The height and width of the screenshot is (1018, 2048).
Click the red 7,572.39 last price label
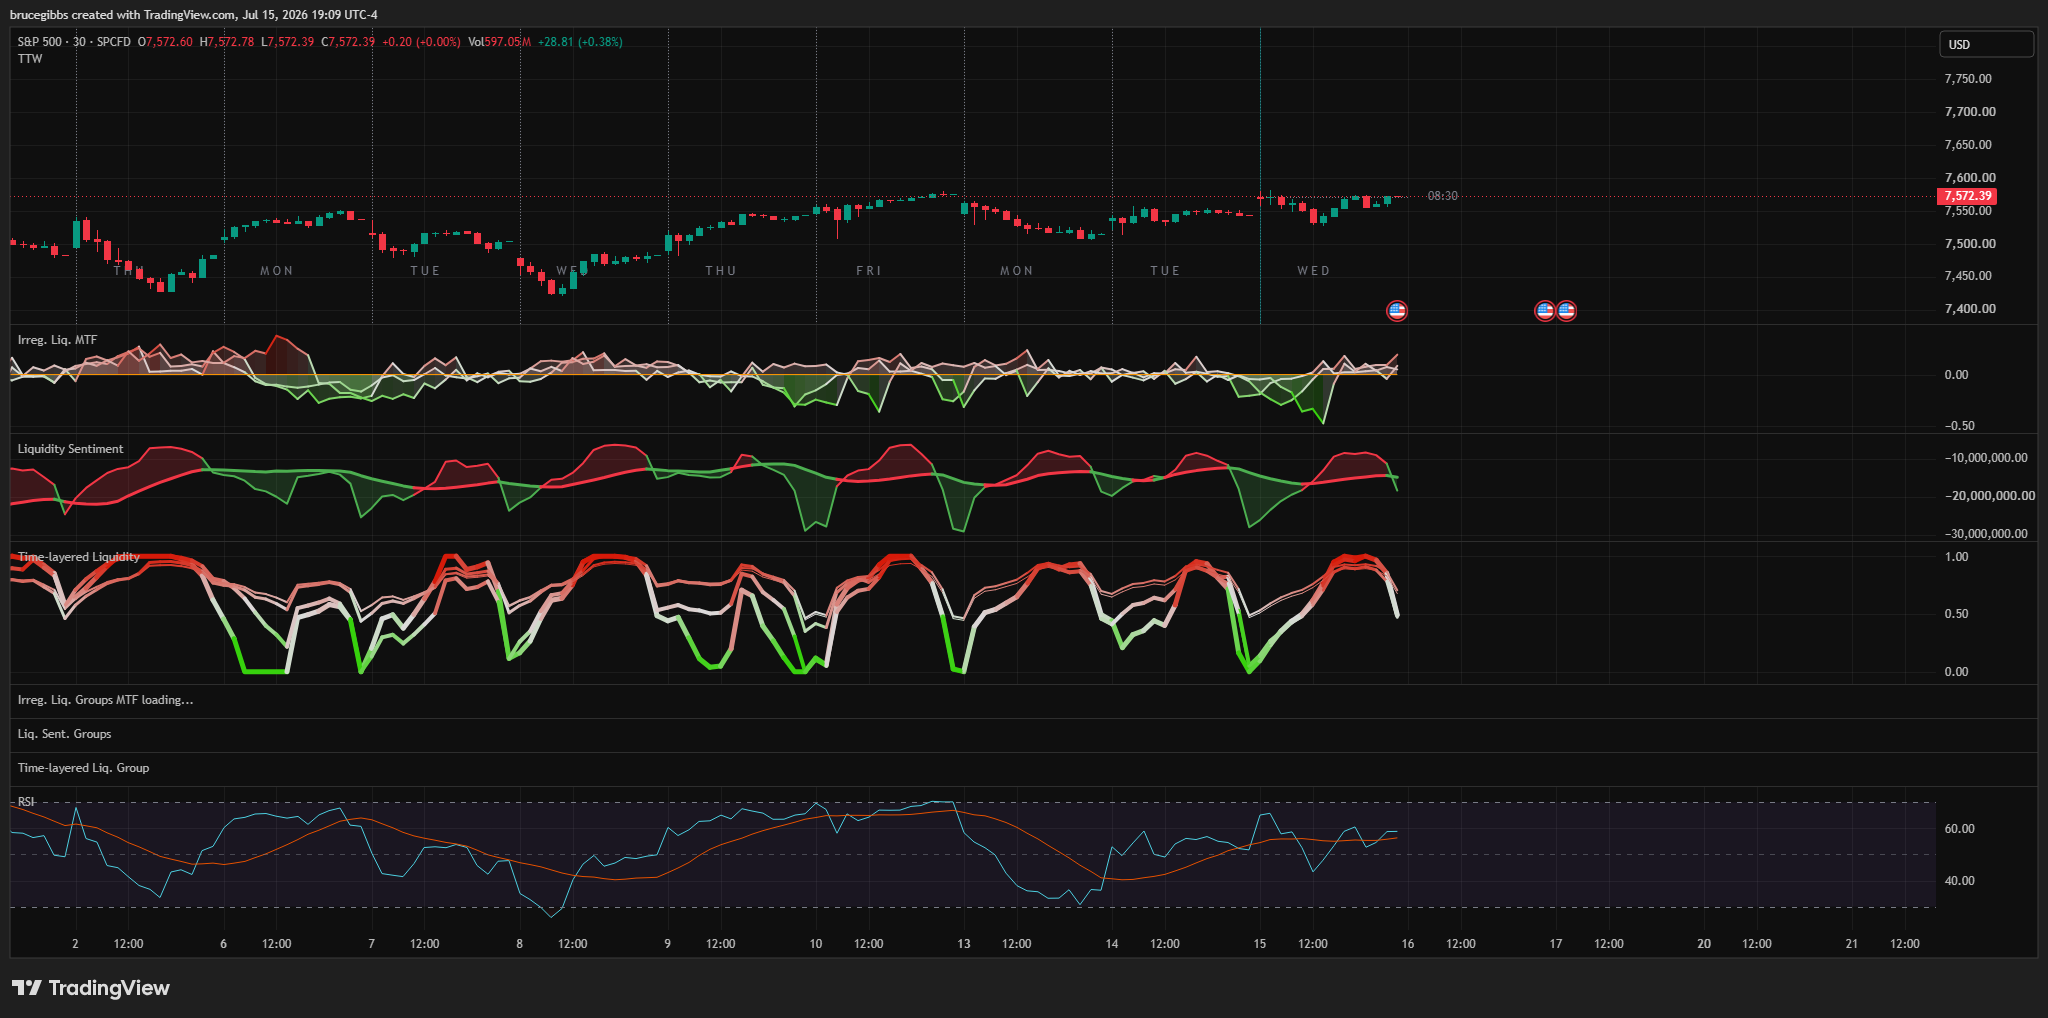1967,196
